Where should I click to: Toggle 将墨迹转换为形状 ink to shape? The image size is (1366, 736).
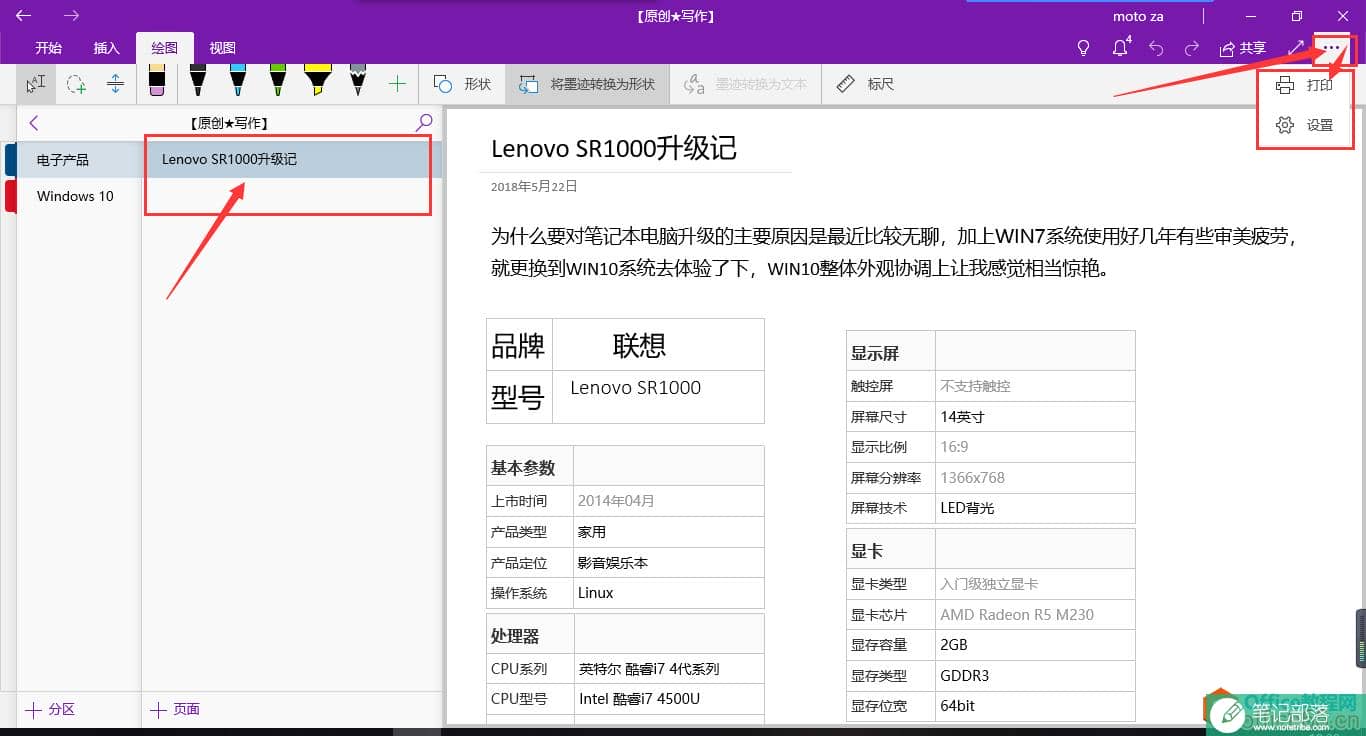[587, 84]
